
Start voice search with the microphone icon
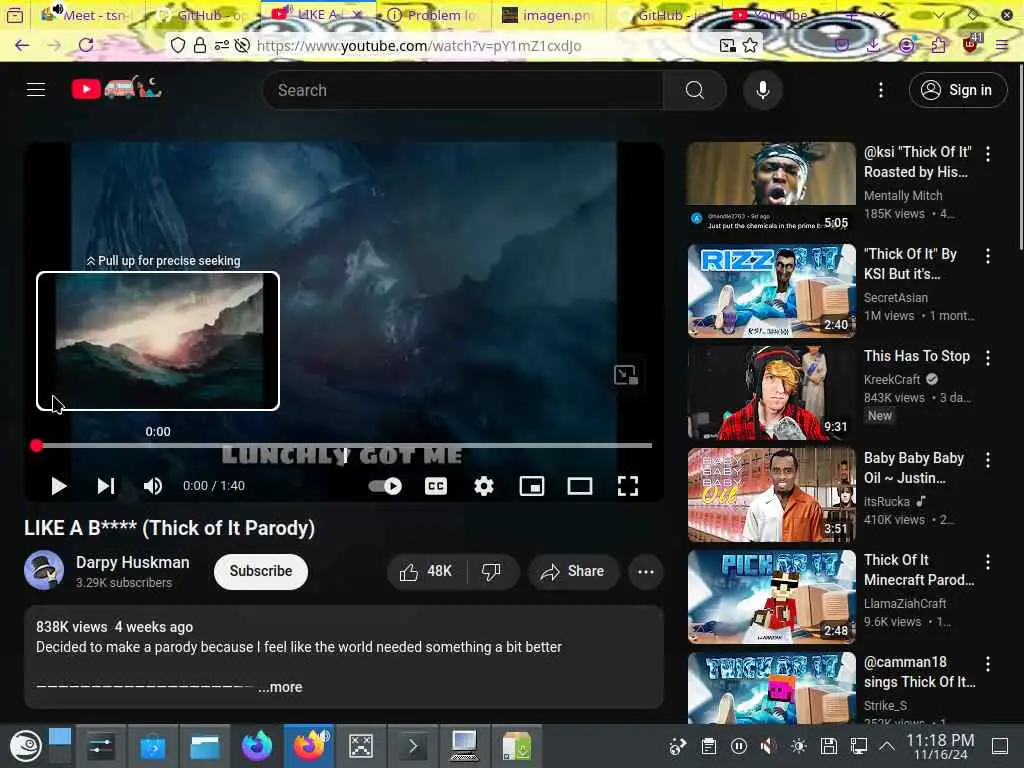pos(762,90)
